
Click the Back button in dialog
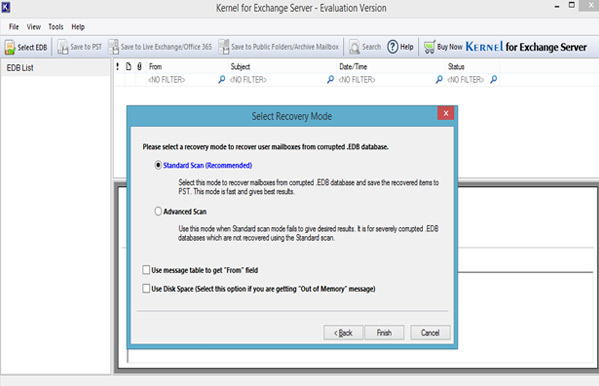343,332
